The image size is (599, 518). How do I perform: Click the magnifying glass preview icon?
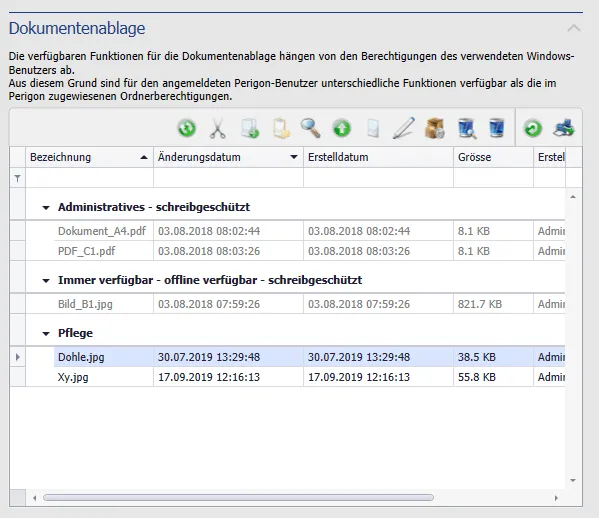pos(310,128)
